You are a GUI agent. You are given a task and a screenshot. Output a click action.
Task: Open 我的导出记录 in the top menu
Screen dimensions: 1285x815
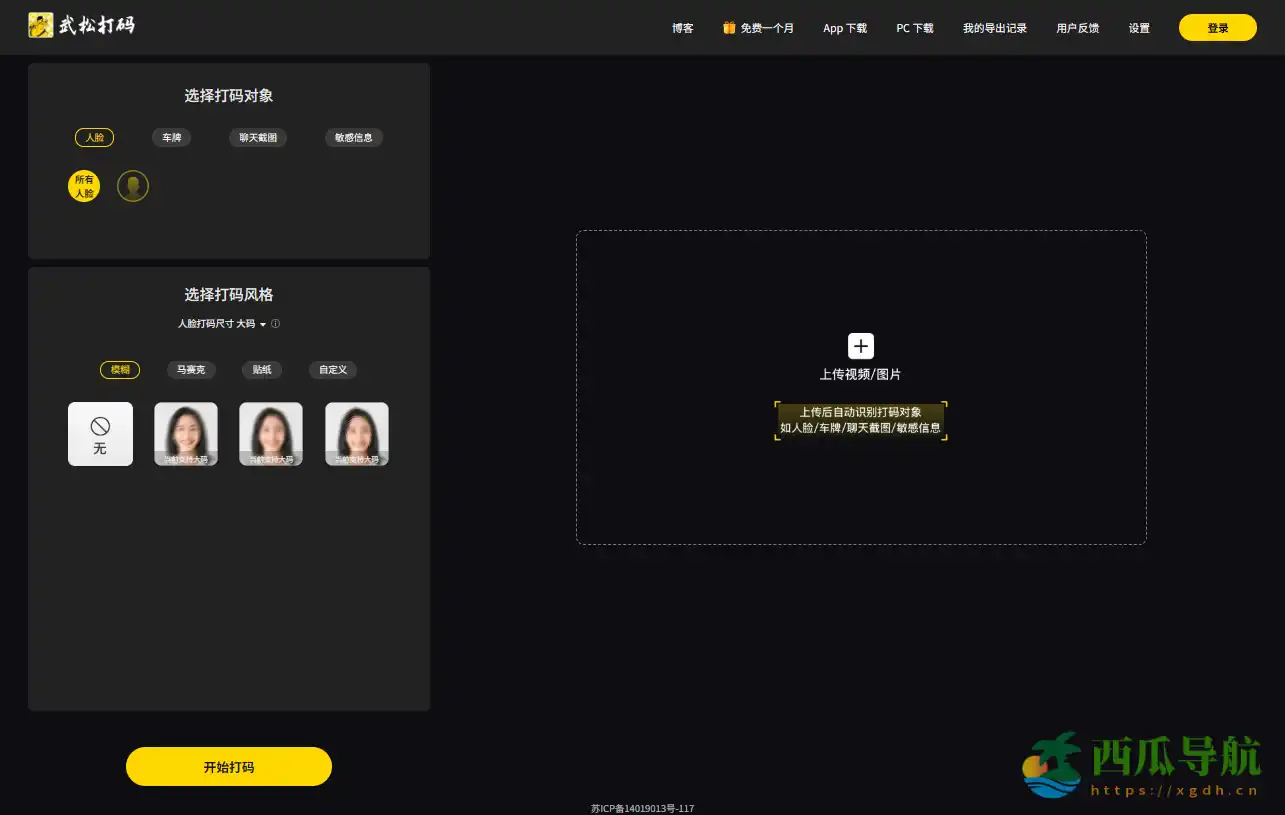pyautogui.click(x=994, y=28)
